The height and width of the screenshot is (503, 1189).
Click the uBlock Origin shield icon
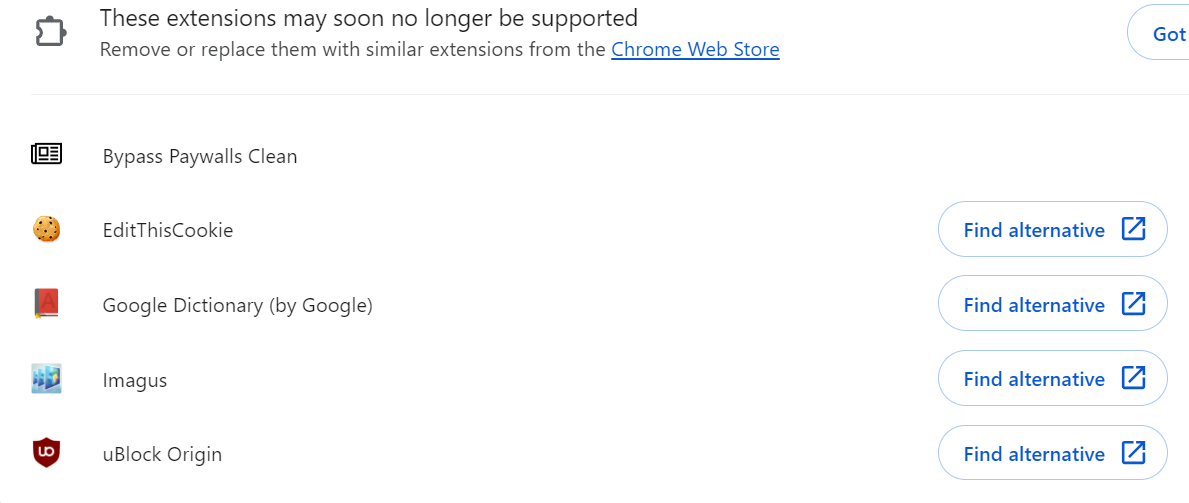point(47,453)
